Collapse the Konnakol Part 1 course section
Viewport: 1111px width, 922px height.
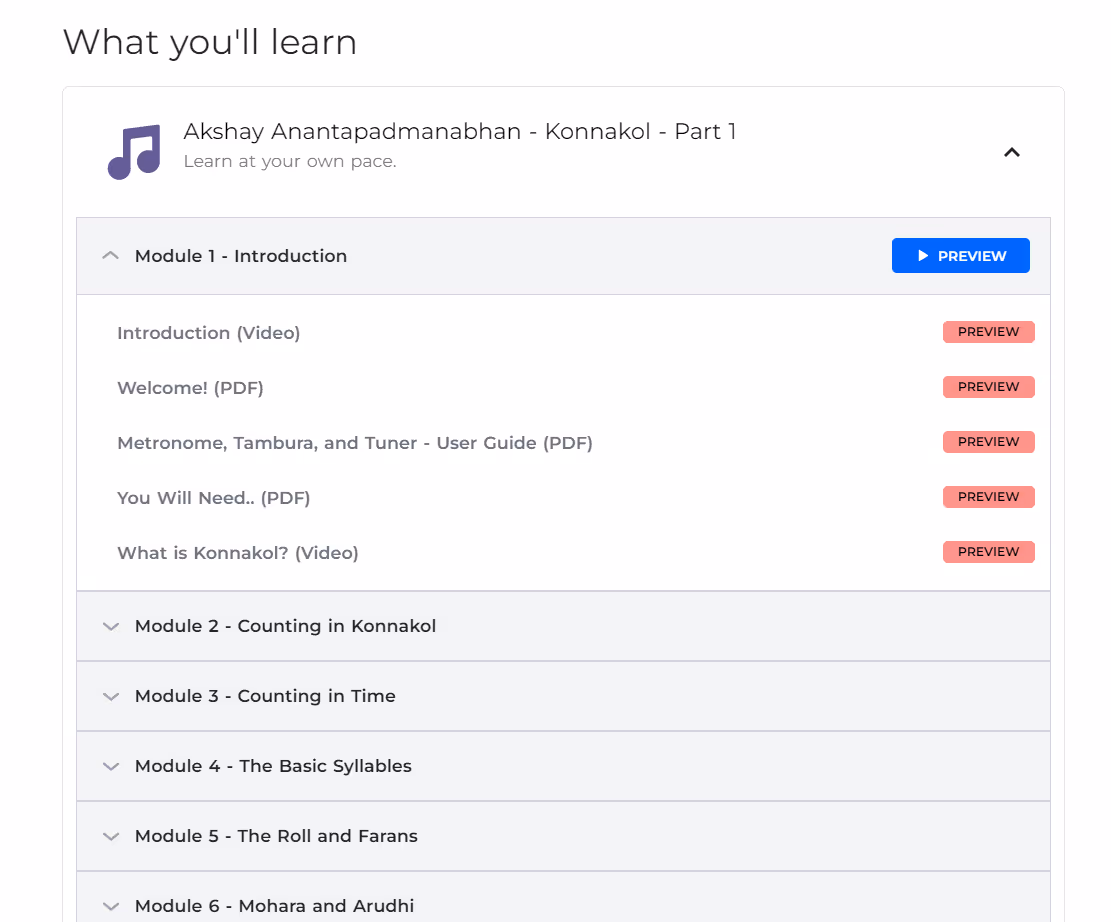(x=1012, y=152)
